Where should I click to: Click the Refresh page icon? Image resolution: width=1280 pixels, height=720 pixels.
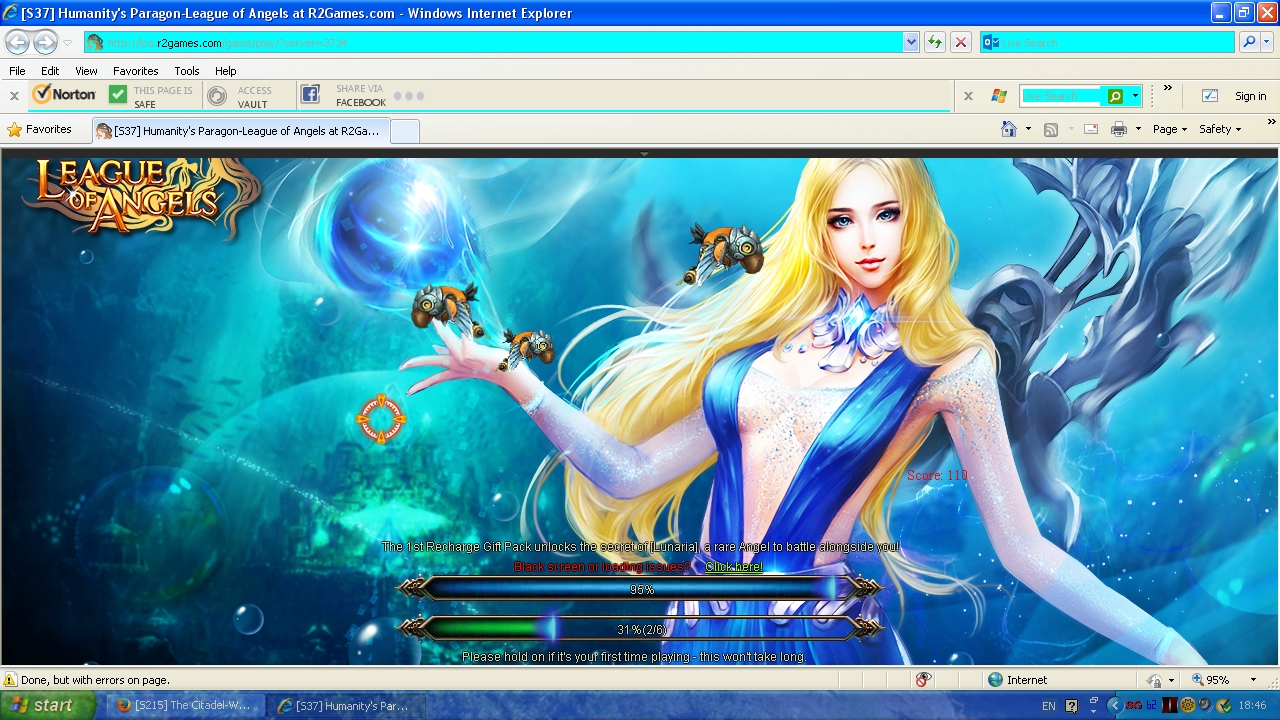pos(935,42)
